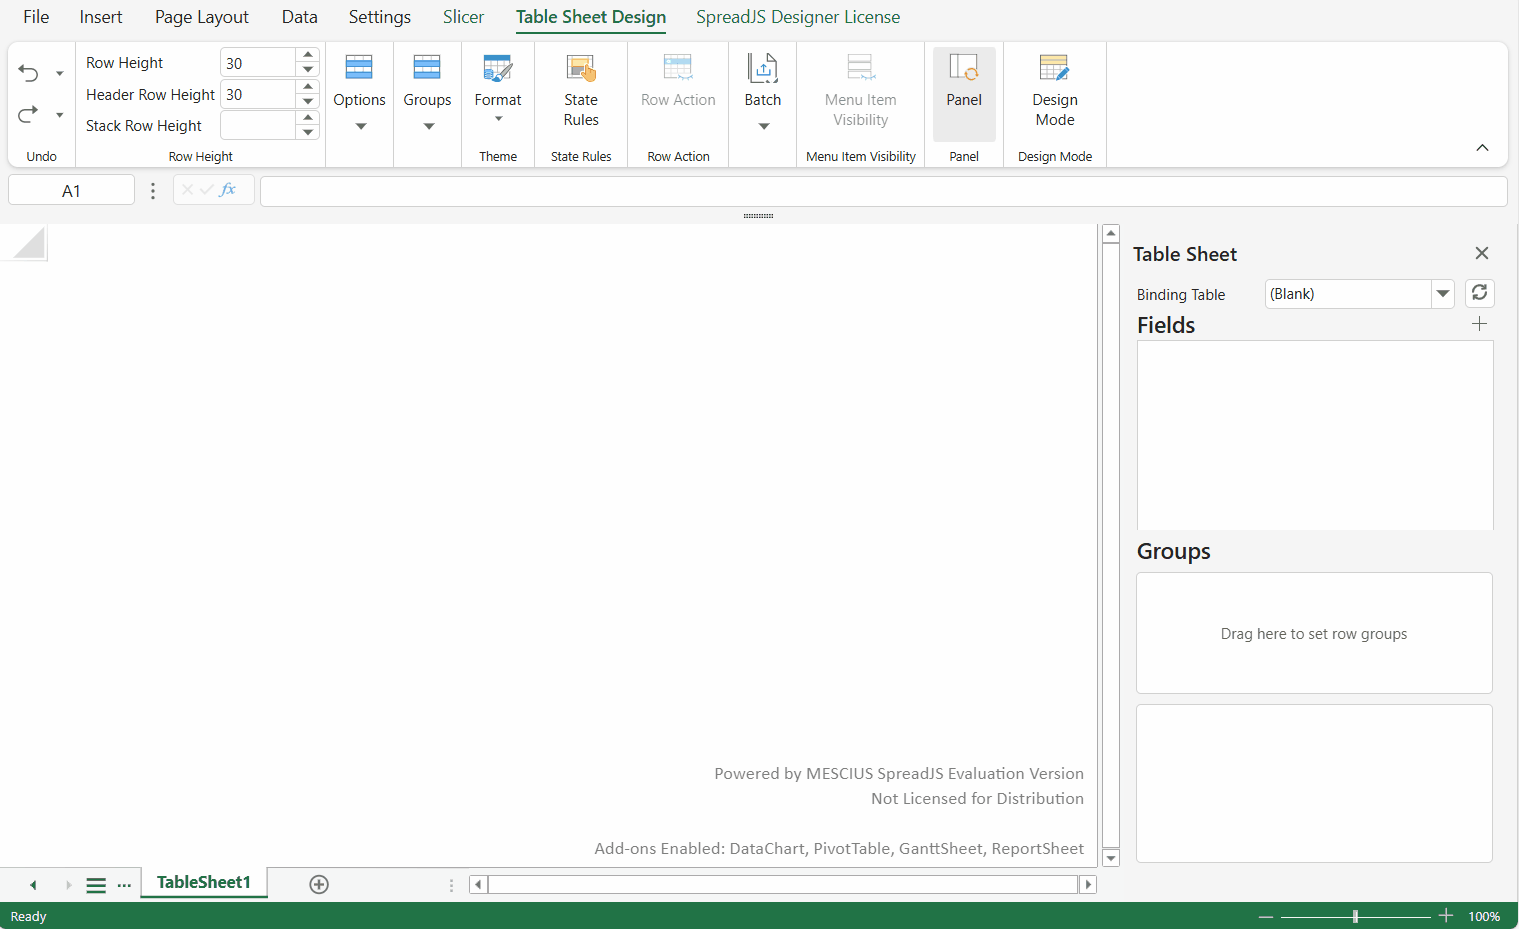Collapse the ribbon with the chevron

coord(1482,148)
